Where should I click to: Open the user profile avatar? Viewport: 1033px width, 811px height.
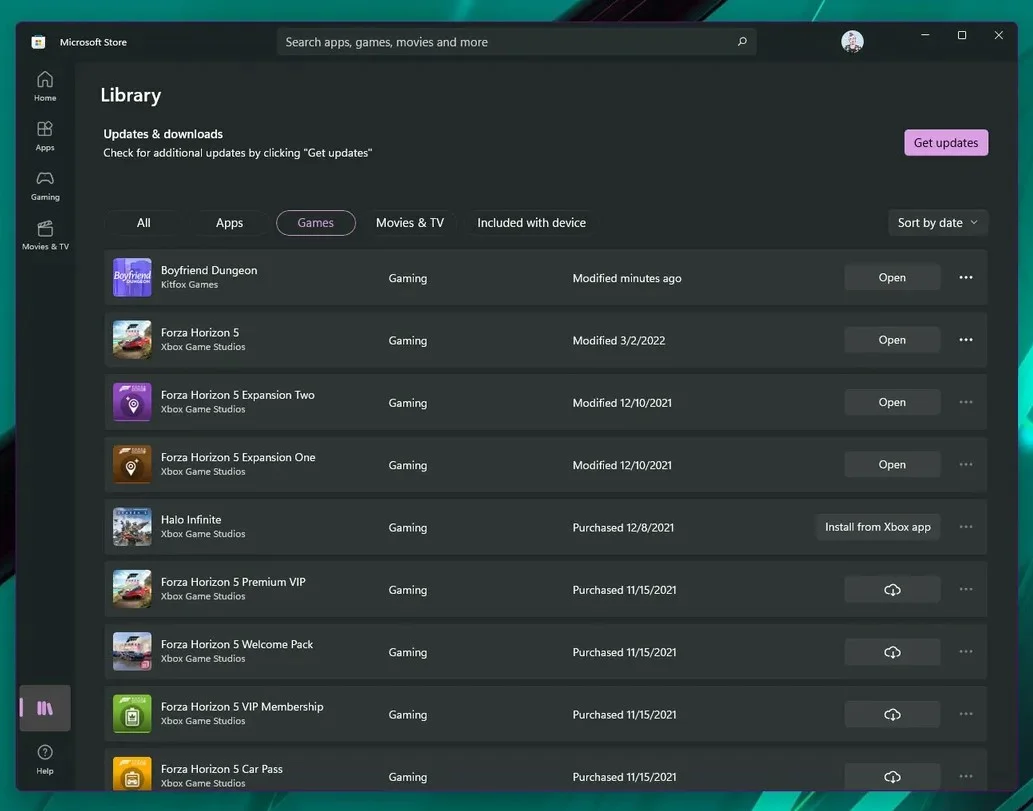pyautogui.click(x=852, y=41)
